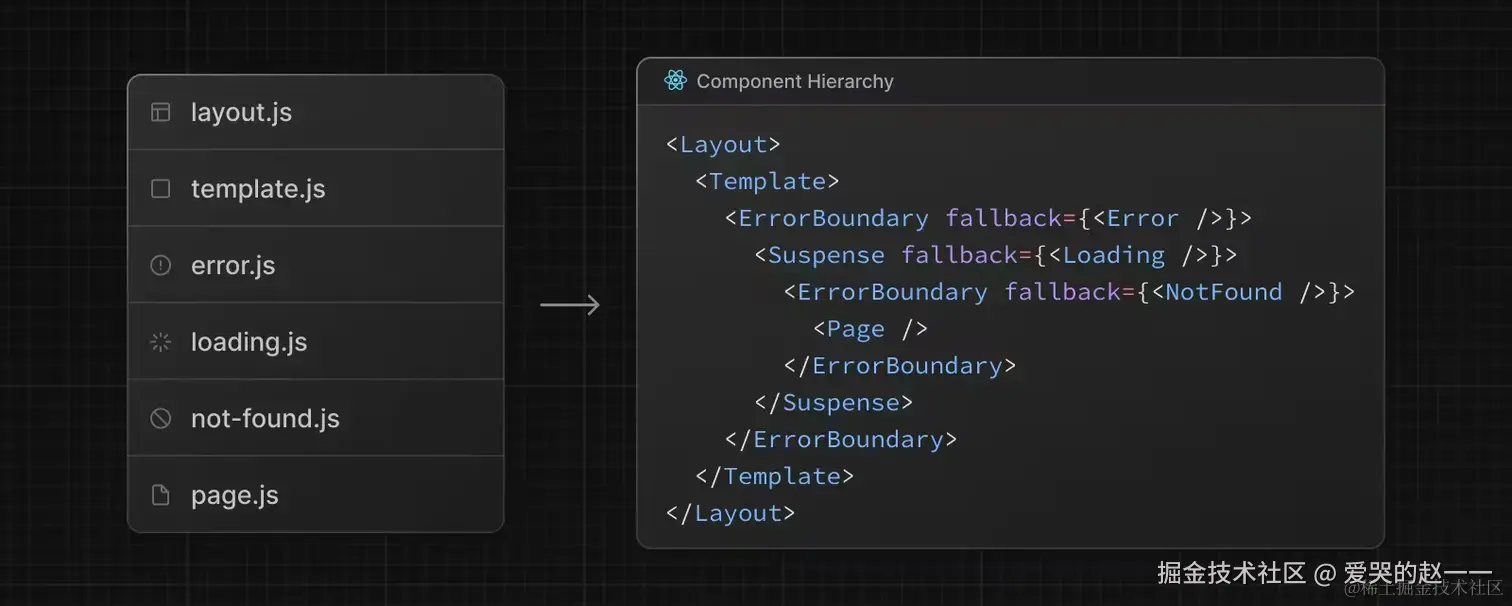This screenshot has width=1512, height=606.
Task: Click the React logo in Component Hierarchy header
Action: pos(675,81)
